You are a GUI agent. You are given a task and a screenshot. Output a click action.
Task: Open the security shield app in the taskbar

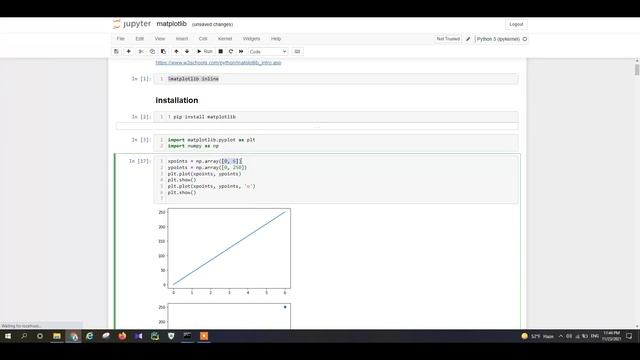point(171,336)
